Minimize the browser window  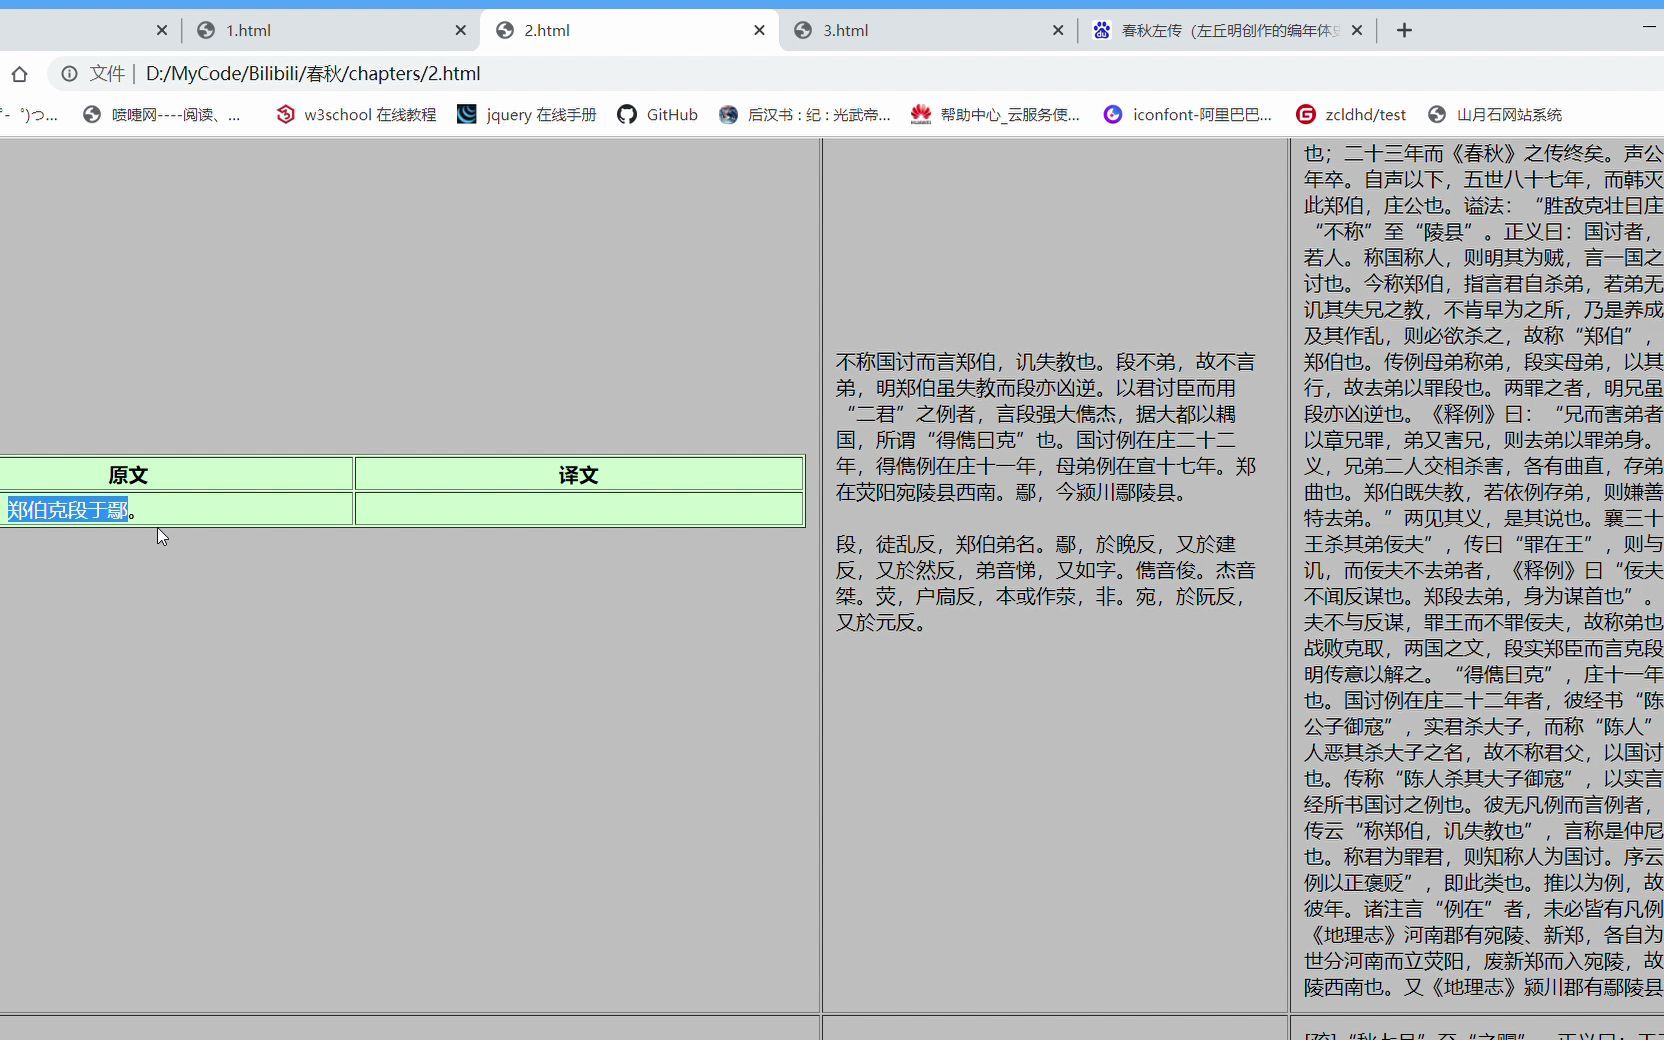[1649, 26]
